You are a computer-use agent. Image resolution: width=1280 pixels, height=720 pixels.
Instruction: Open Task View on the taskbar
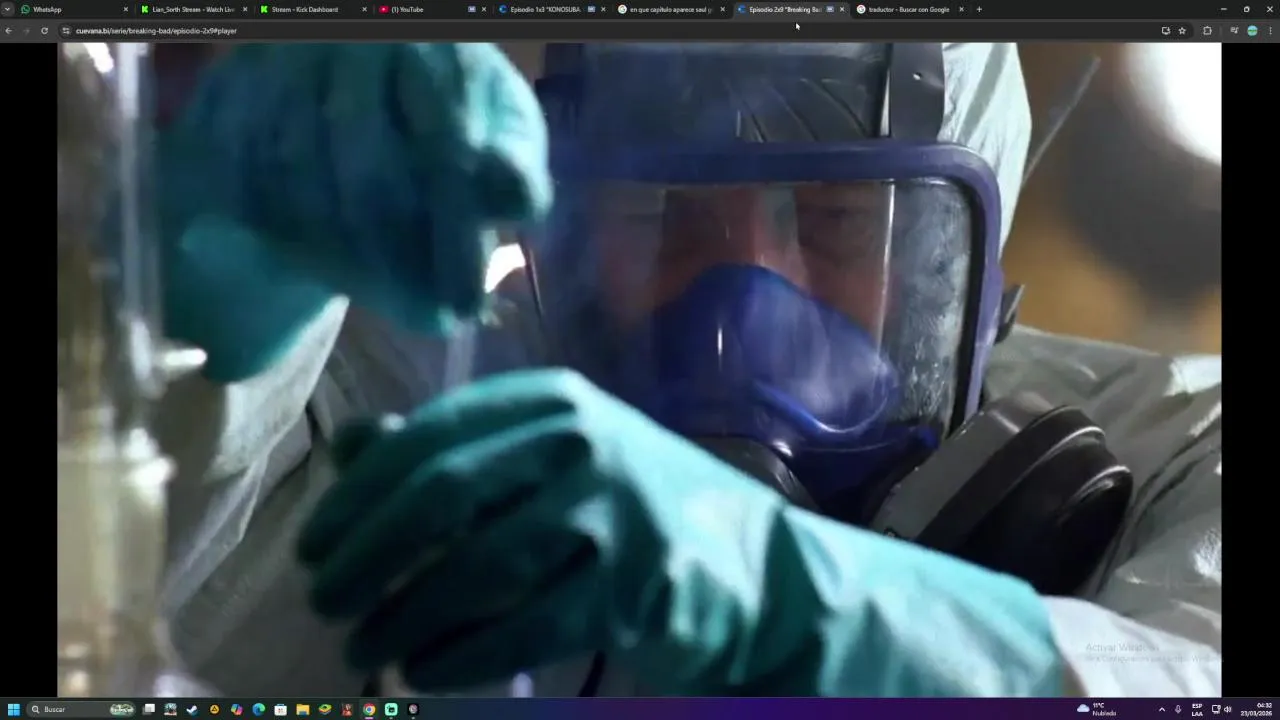[149, 709]
